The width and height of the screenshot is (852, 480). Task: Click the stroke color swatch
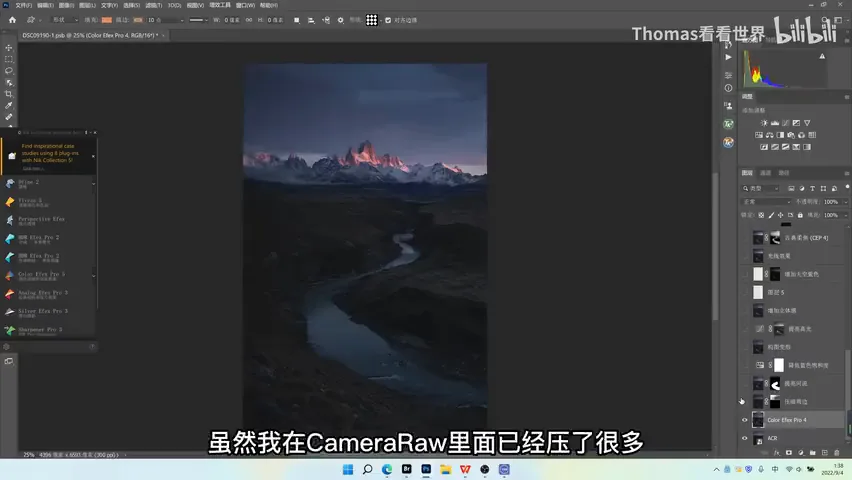pos(138,20)
